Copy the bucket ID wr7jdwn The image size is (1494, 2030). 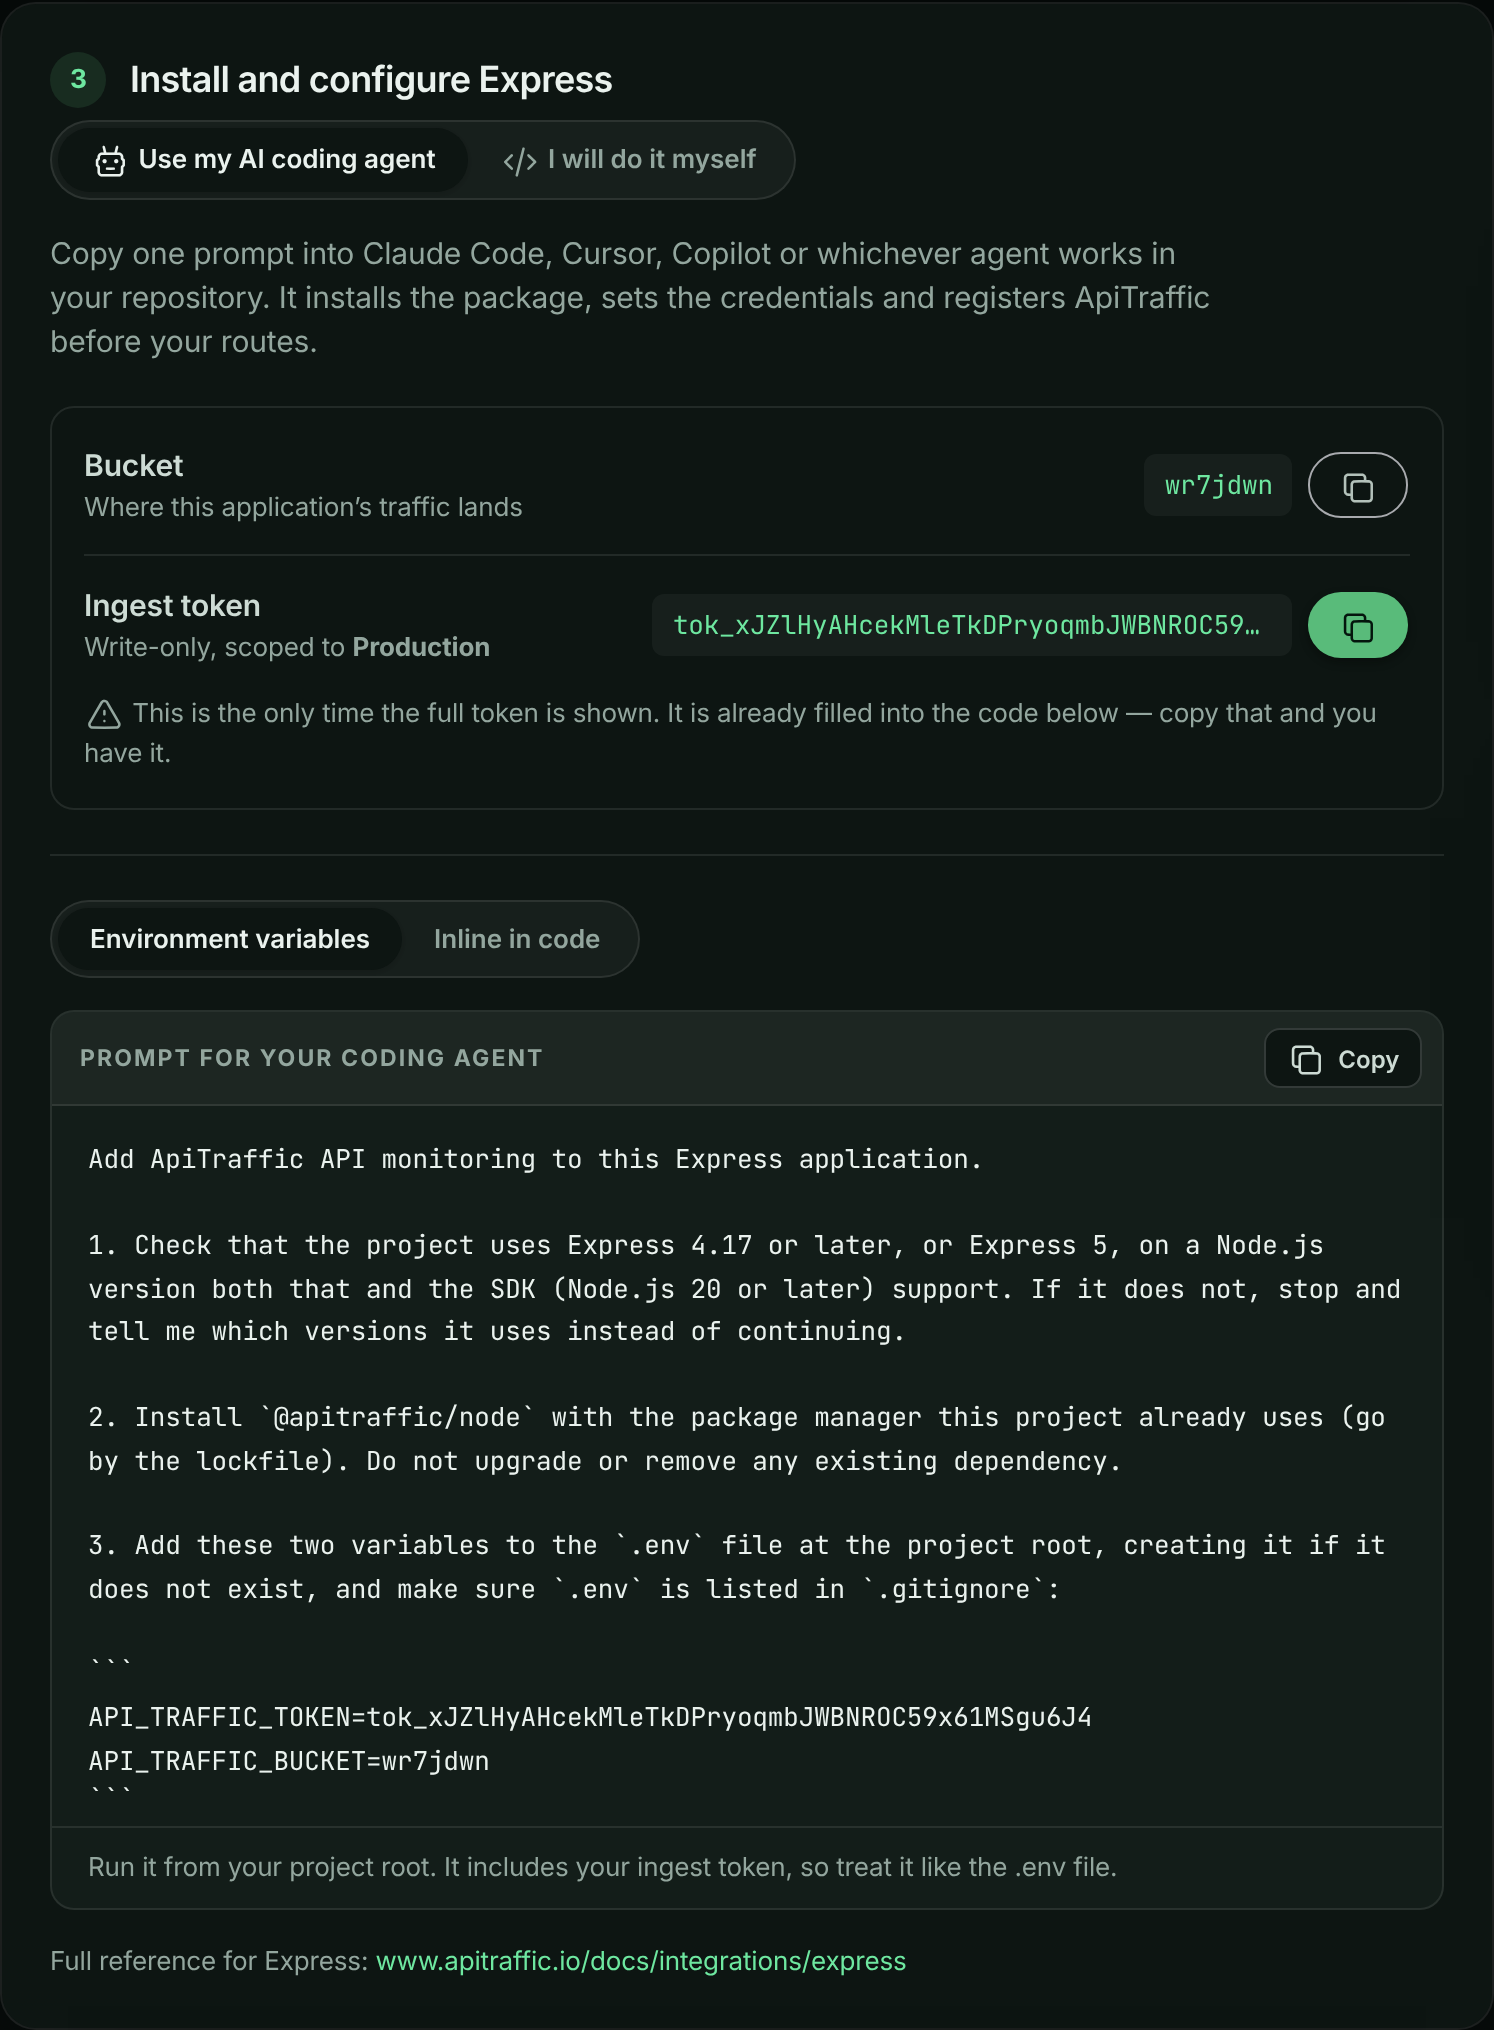1357,485
